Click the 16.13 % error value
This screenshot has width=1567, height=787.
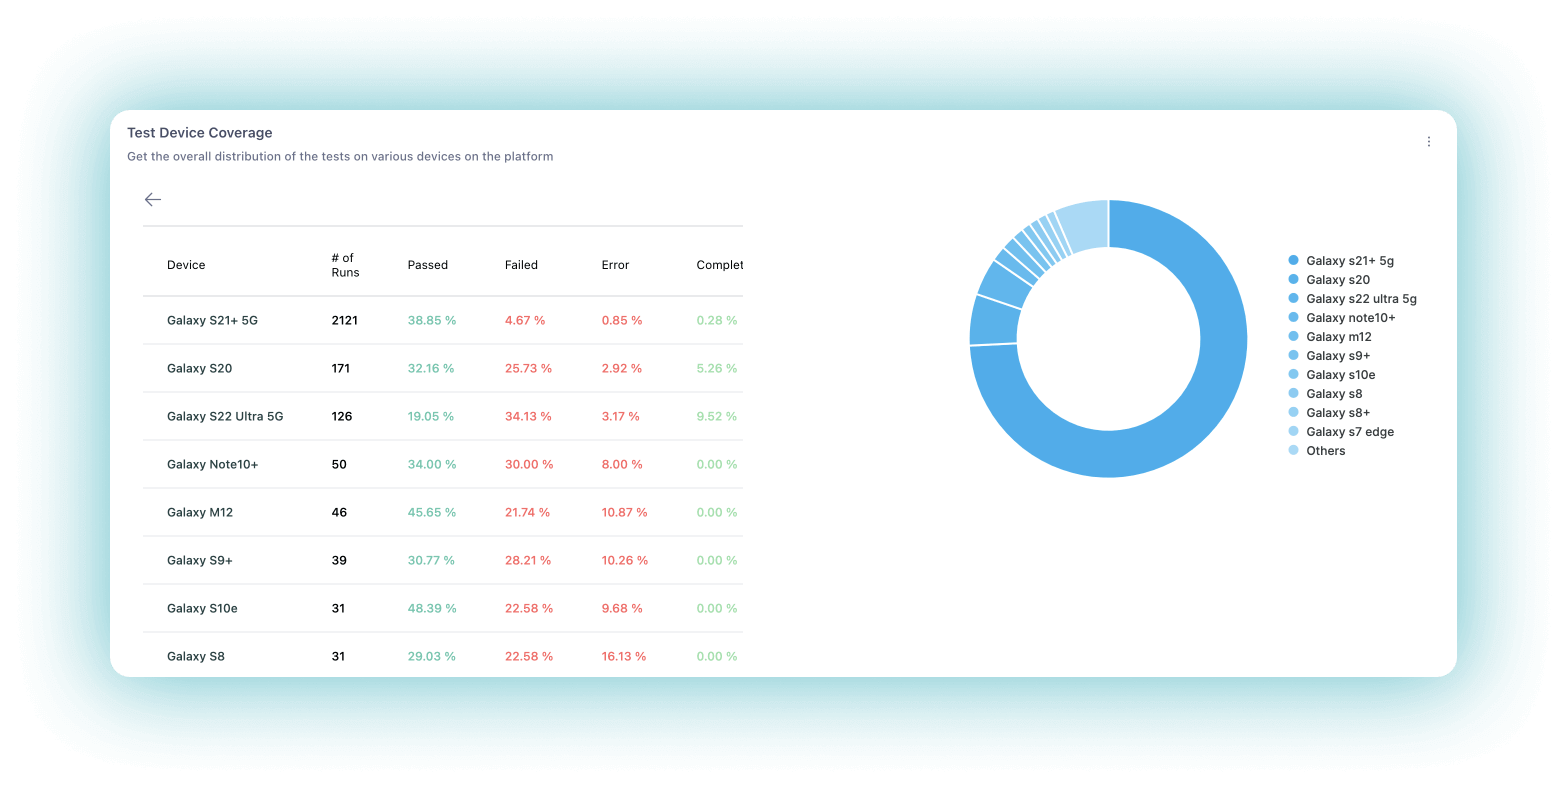point(624,657)
